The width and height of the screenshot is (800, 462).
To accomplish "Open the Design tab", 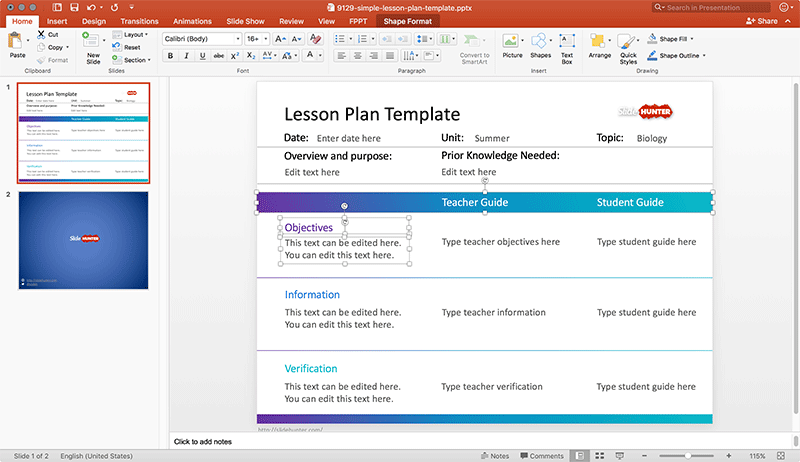I will (94, 21).
